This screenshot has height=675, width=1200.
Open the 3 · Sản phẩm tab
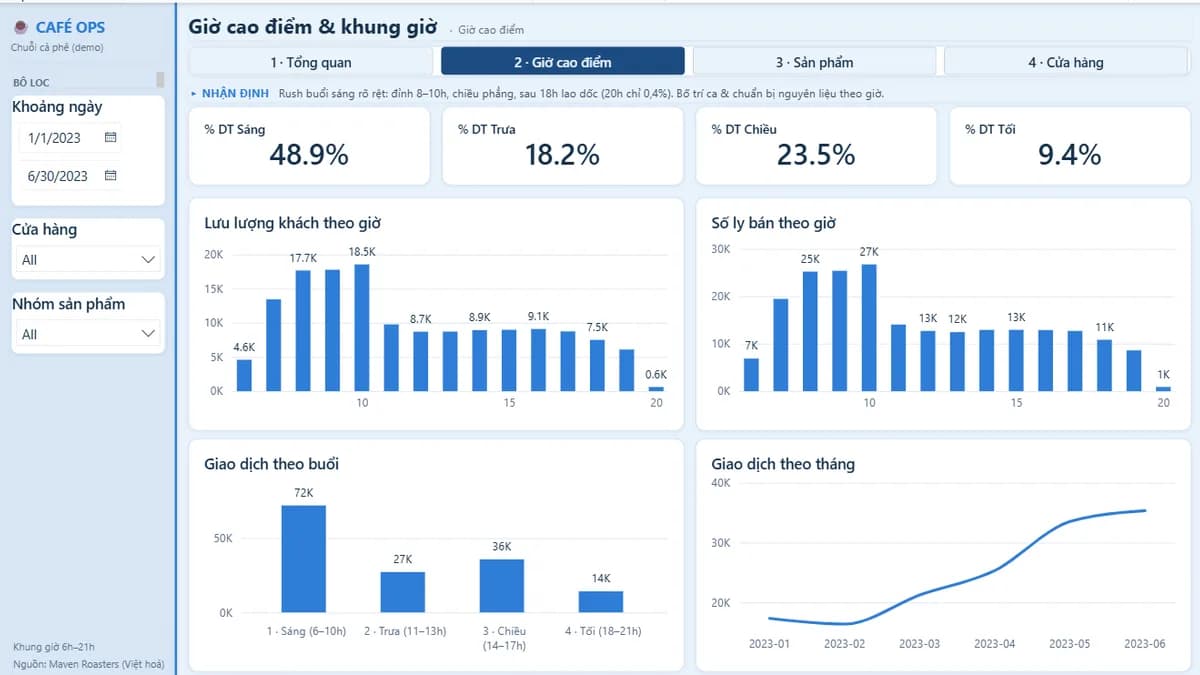tap(815, 62)
